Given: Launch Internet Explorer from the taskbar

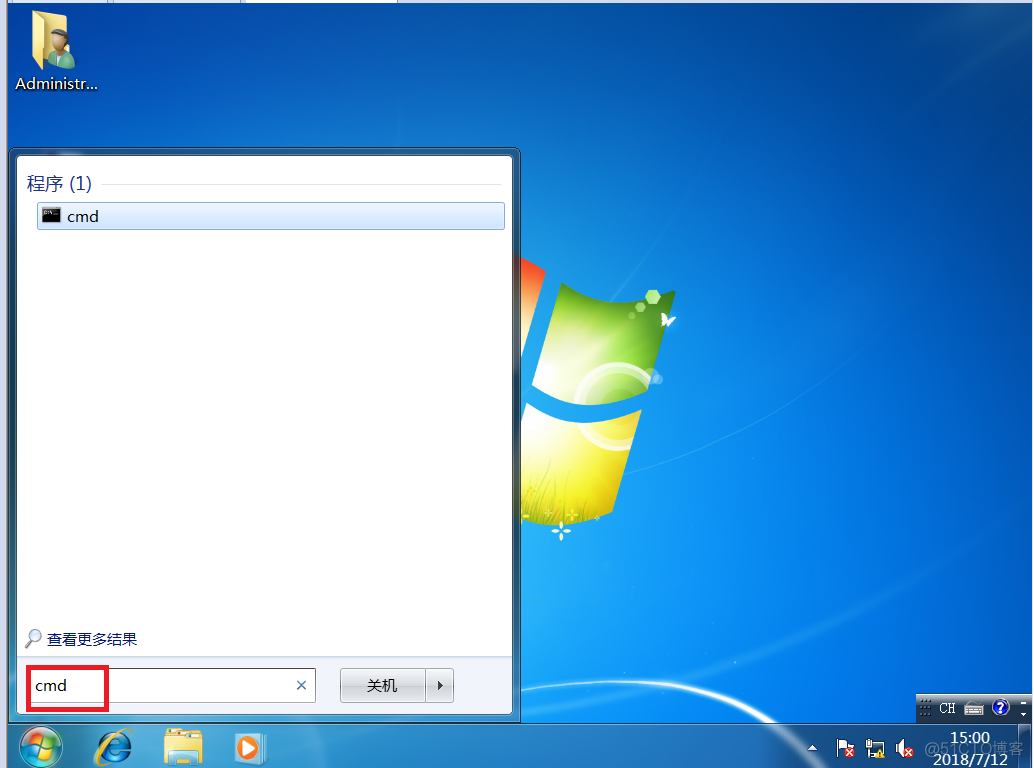Looking at the screenshot, I should pos(114,748).
